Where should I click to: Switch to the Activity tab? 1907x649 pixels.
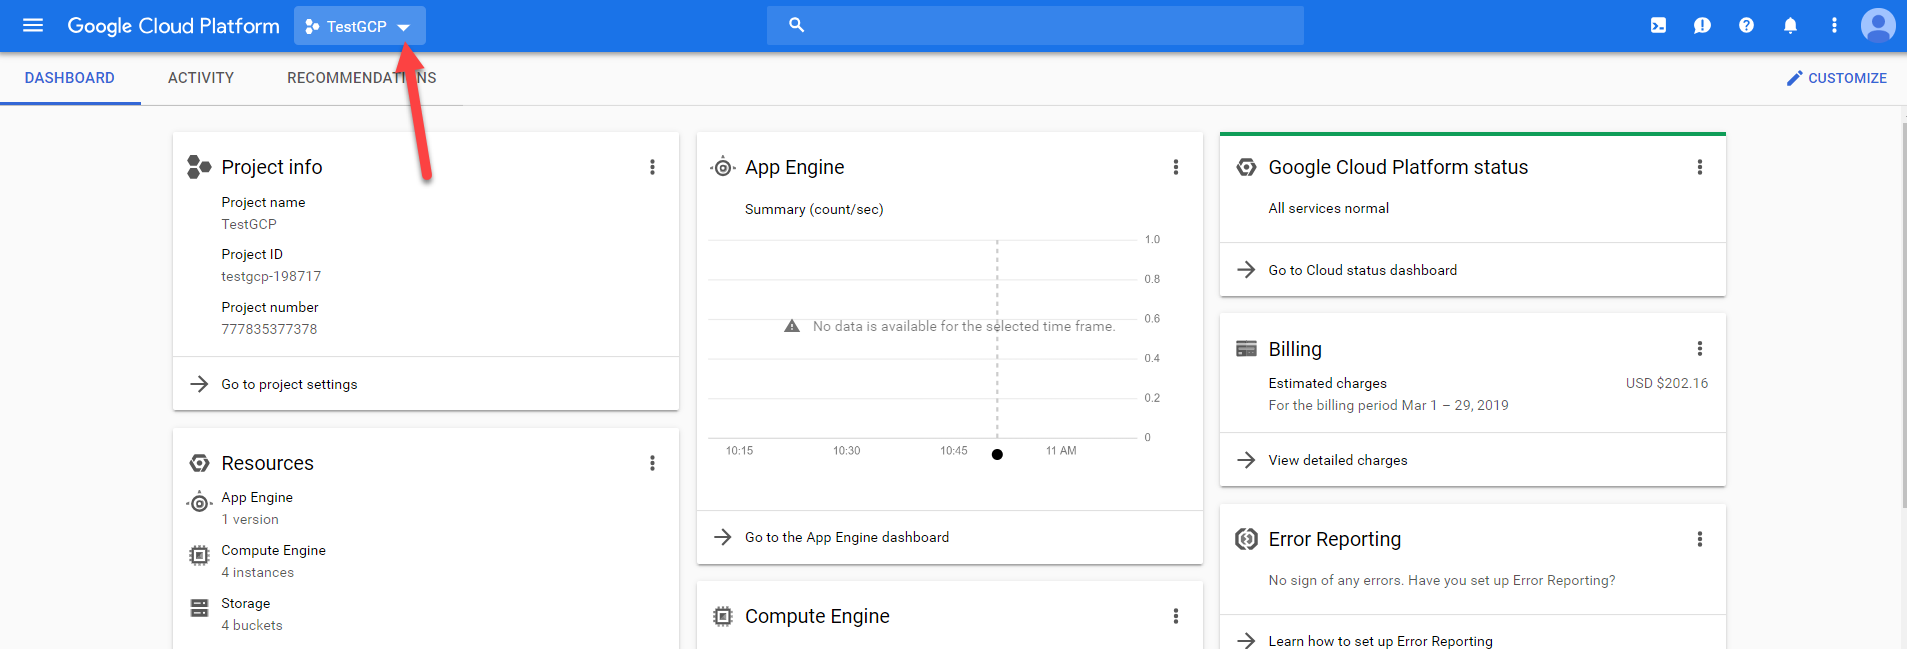[201, 78]
